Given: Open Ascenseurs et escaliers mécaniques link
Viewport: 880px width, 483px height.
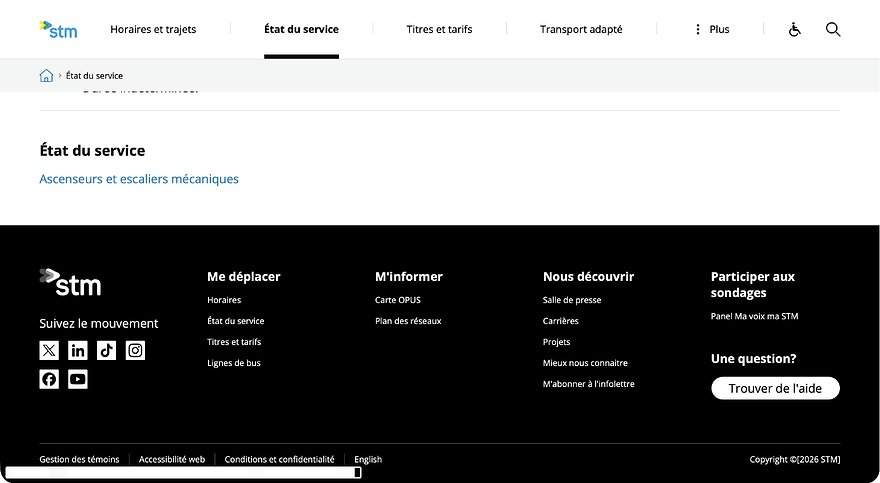Looking at the screenshot, I should coord(139,179).
